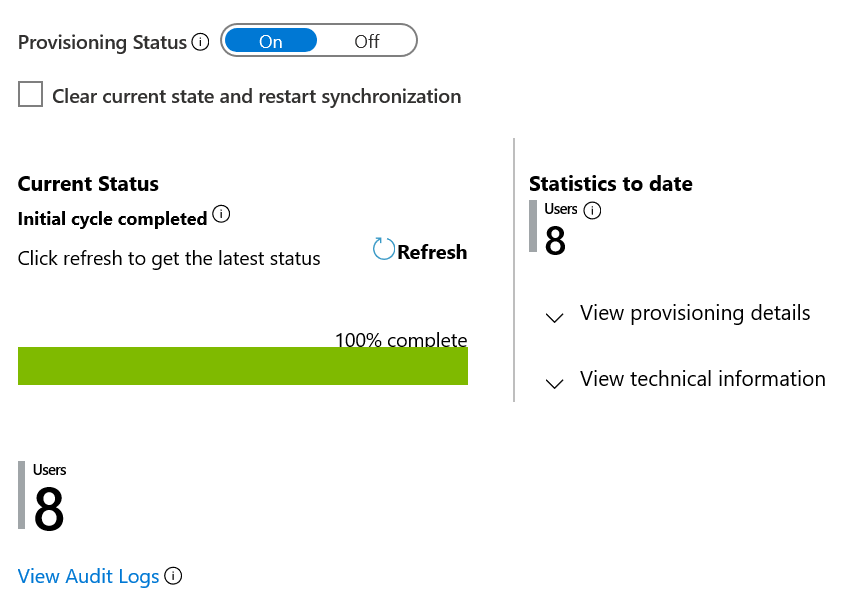Viewport: 844px width, 596px height.
Task: Click the 100% complete progress bar
Action: [x=242, y=366]
